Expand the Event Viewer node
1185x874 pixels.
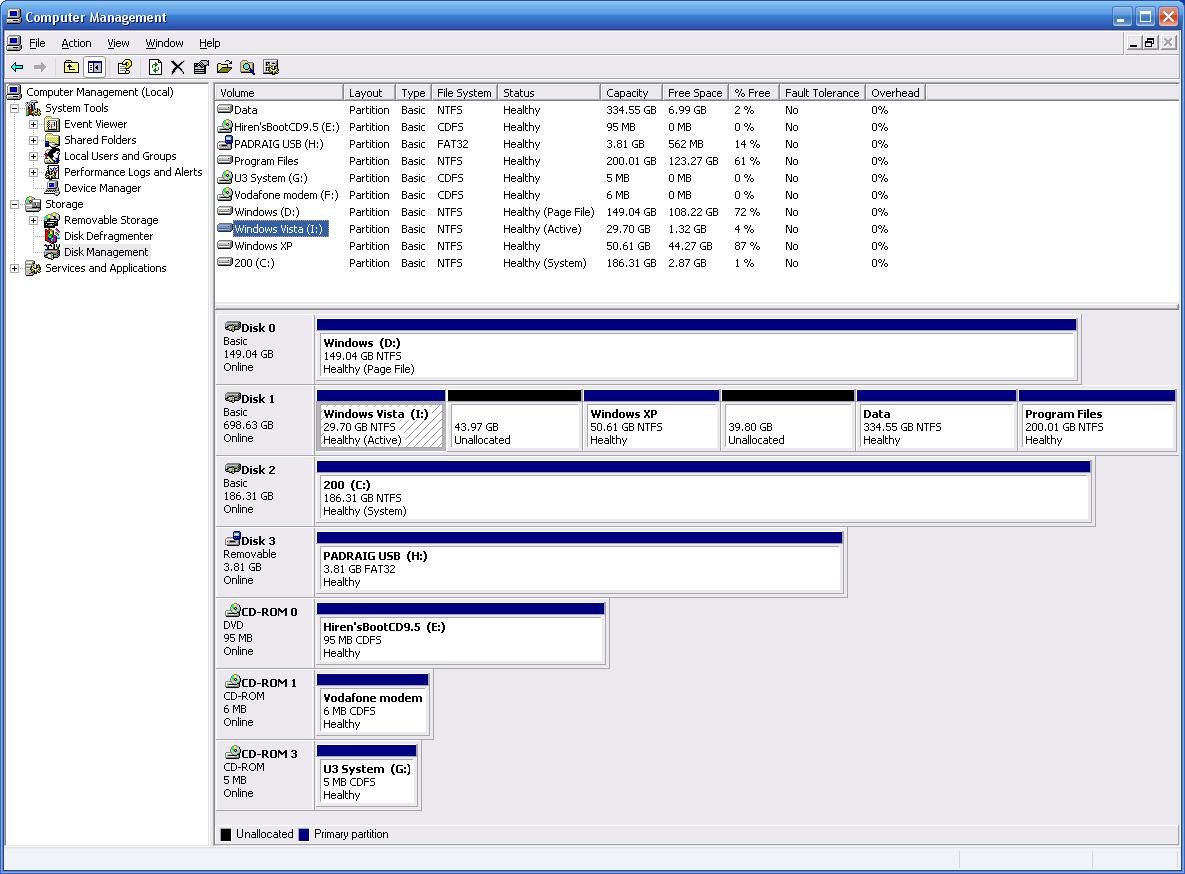coord(33,124)
